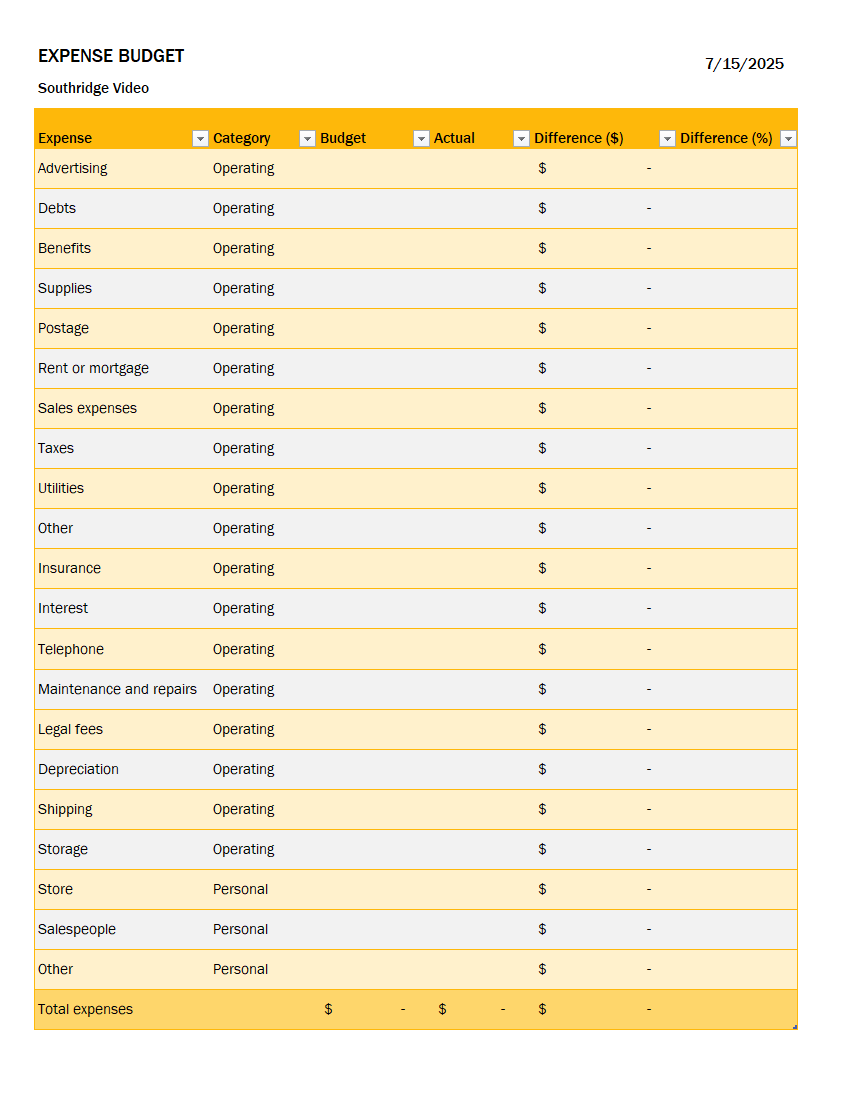
Task: Expand the Difference ($) filter arrow
Action: click(667, 139)
